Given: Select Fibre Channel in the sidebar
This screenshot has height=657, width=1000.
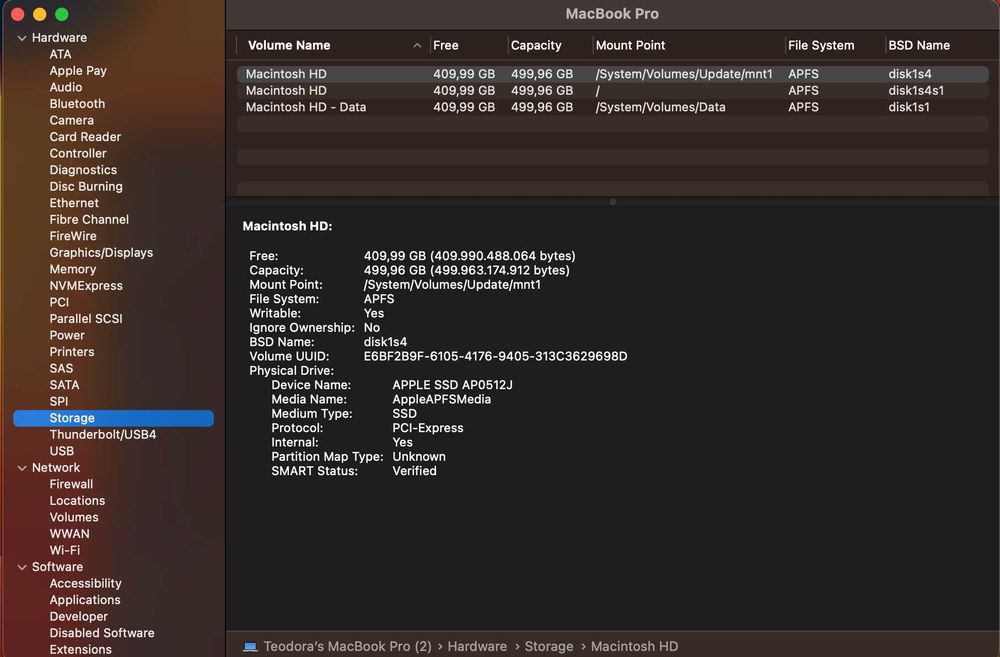Looking at the screenshot, I should coord(89,220).
